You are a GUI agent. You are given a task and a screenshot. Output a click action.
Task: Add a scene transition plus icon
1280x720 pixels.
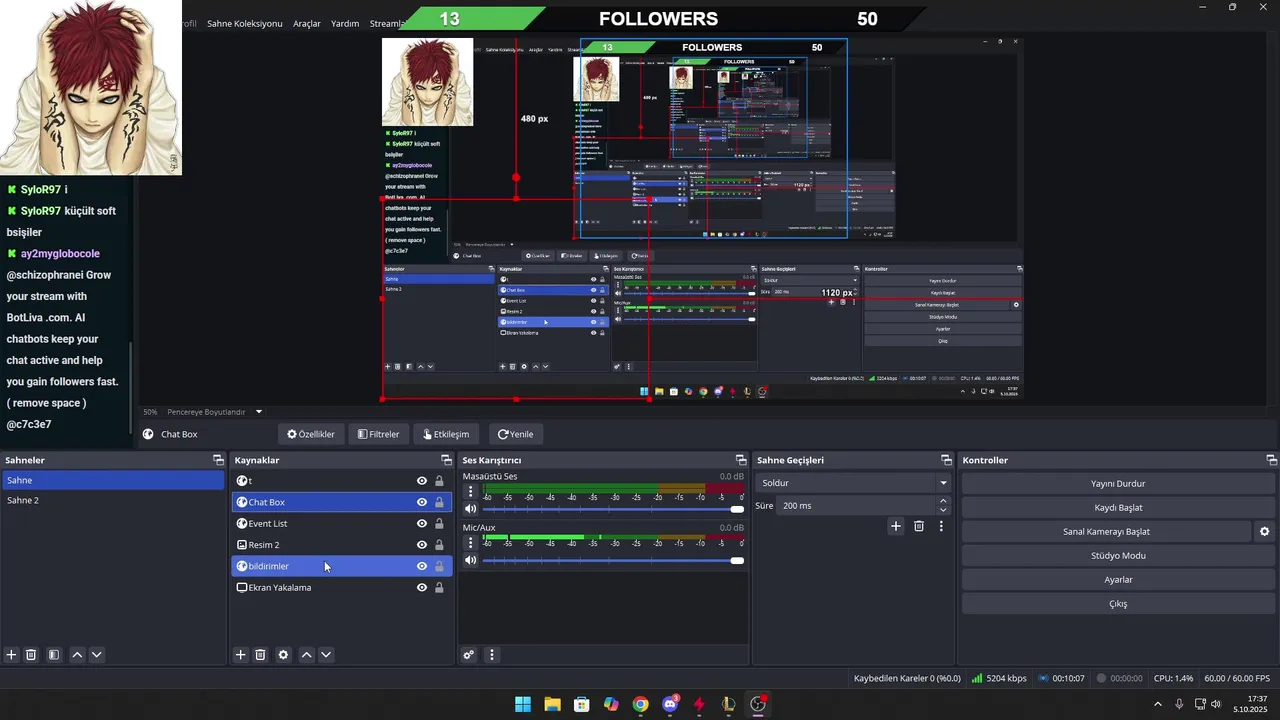click(x=896, y=526)
